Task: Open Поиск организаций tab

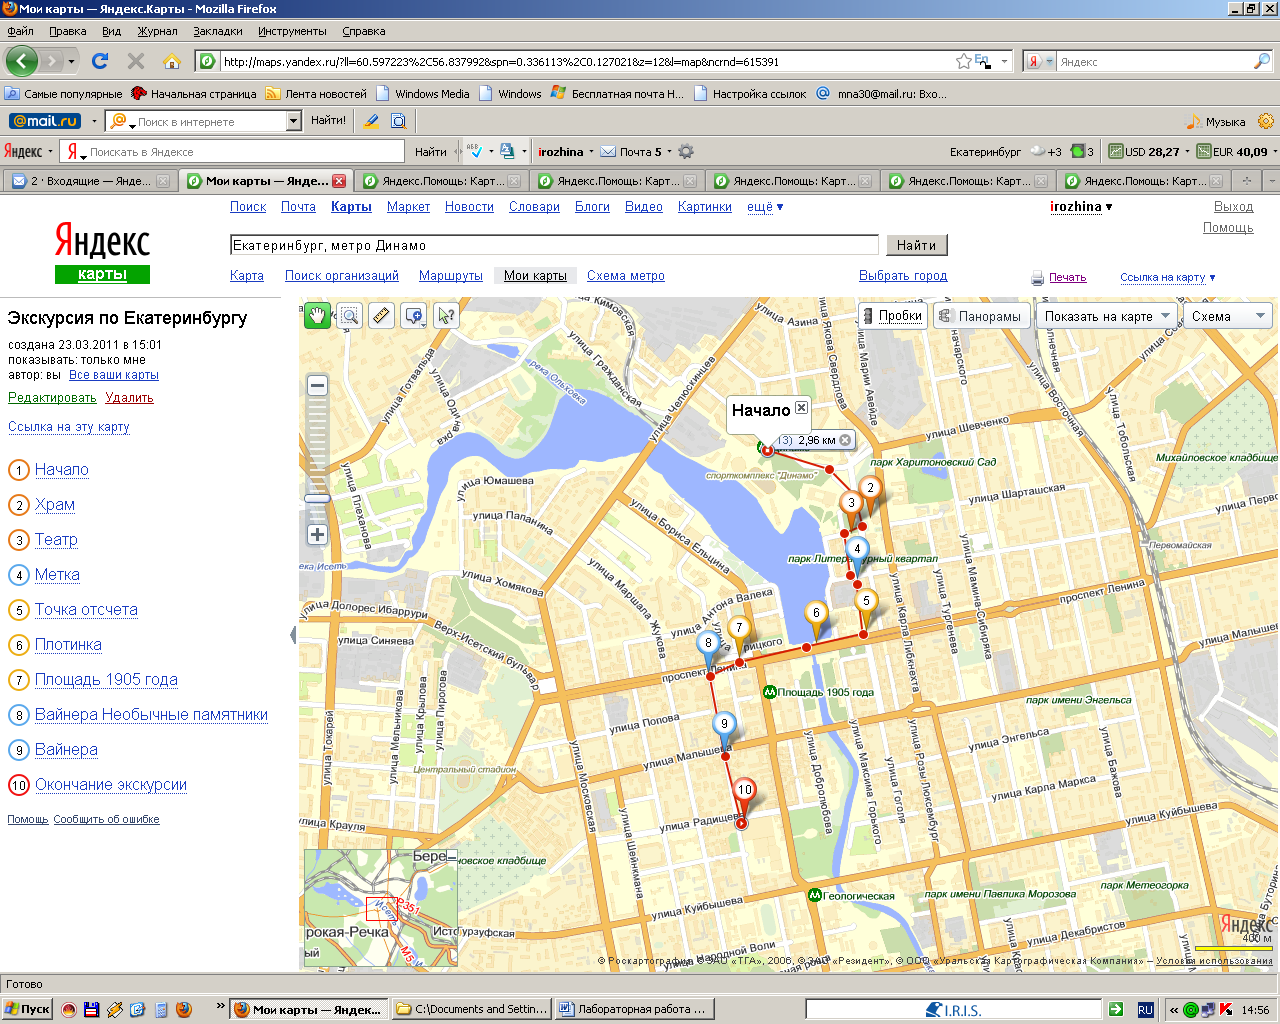Action: click(x=342, y=275)
